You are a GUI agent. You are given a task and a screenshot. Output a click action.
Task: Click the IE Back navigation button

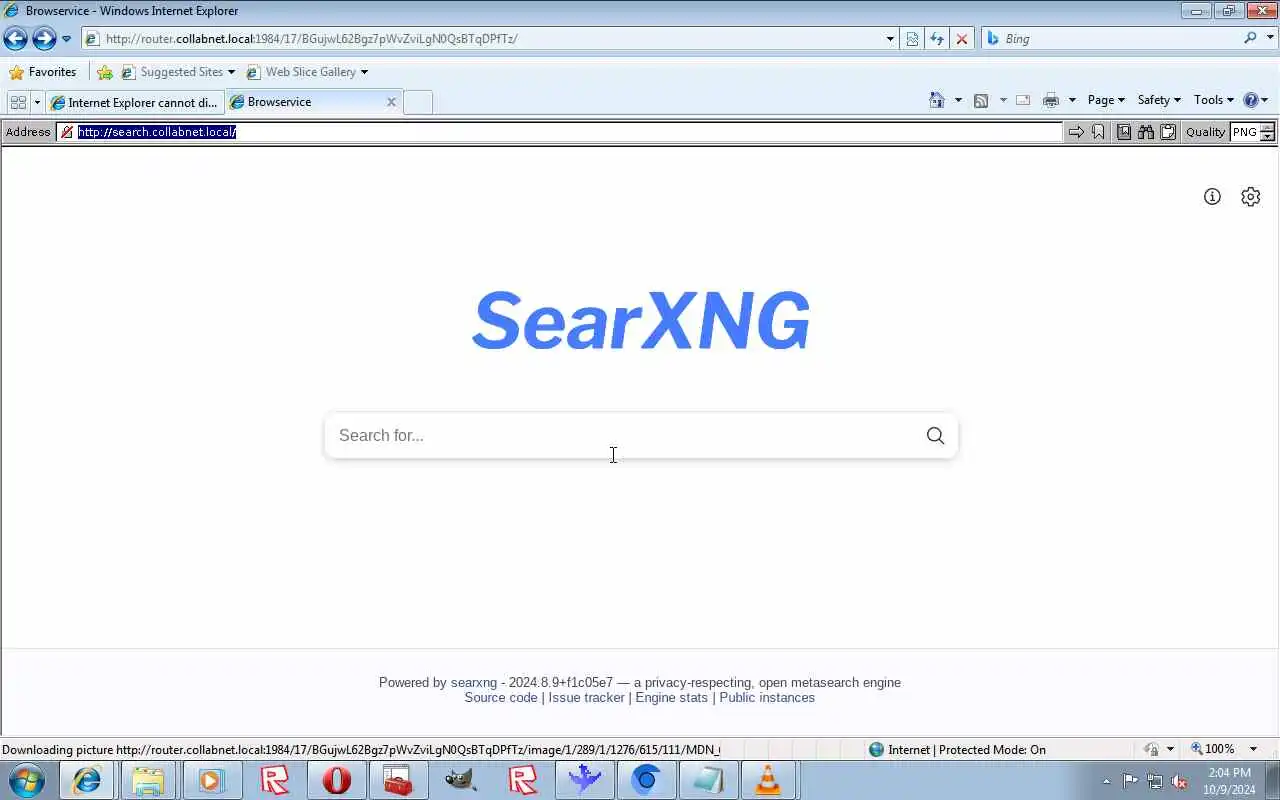tap(15, 39)
